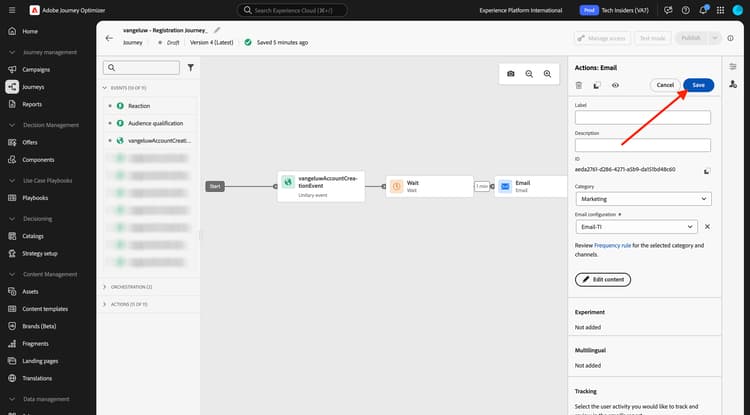750x415 pixels.
Task: Save the Email action
Action: 698,85
